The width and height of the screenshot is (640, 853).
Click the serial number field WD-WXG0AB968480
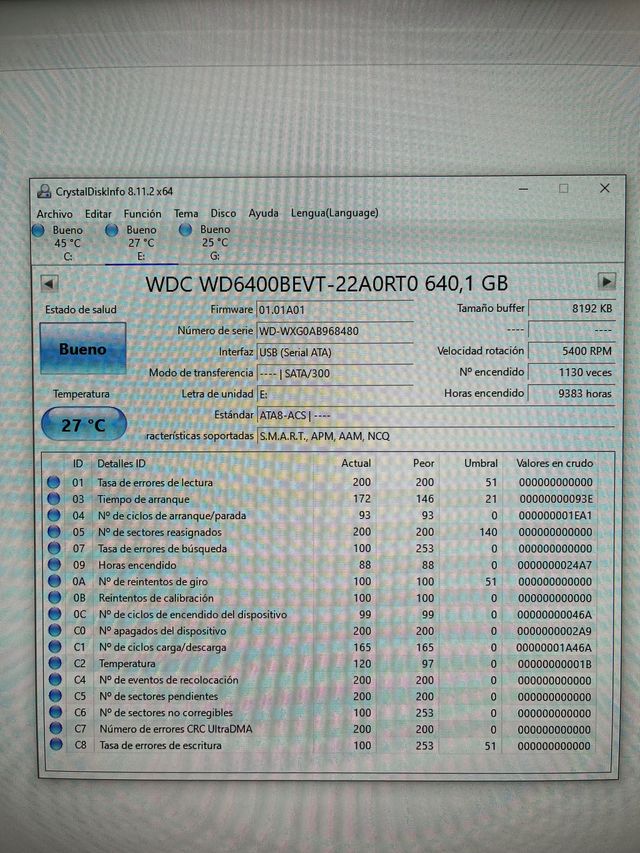[x=335, y=331]
